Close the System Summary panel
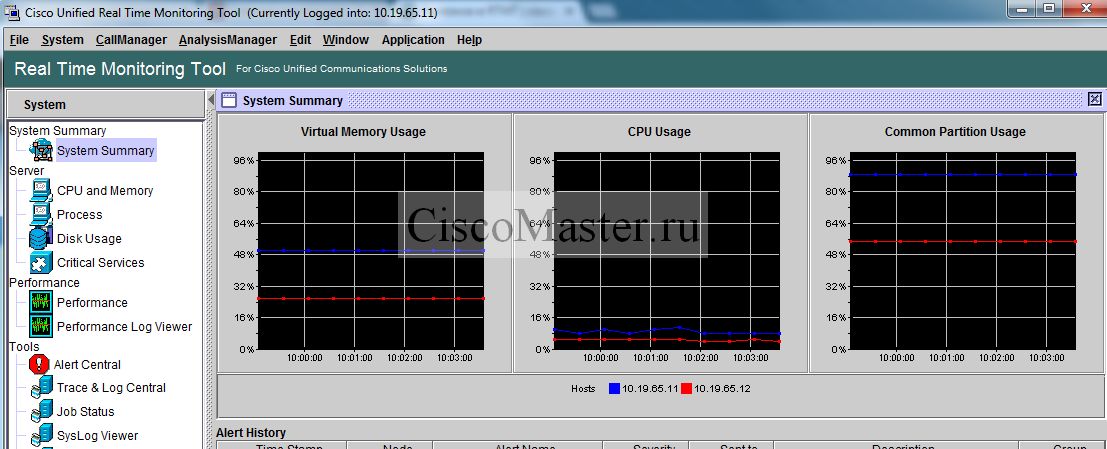Screen dimensions: 1107x449 pyautogui.click(x=1094, y=100)
